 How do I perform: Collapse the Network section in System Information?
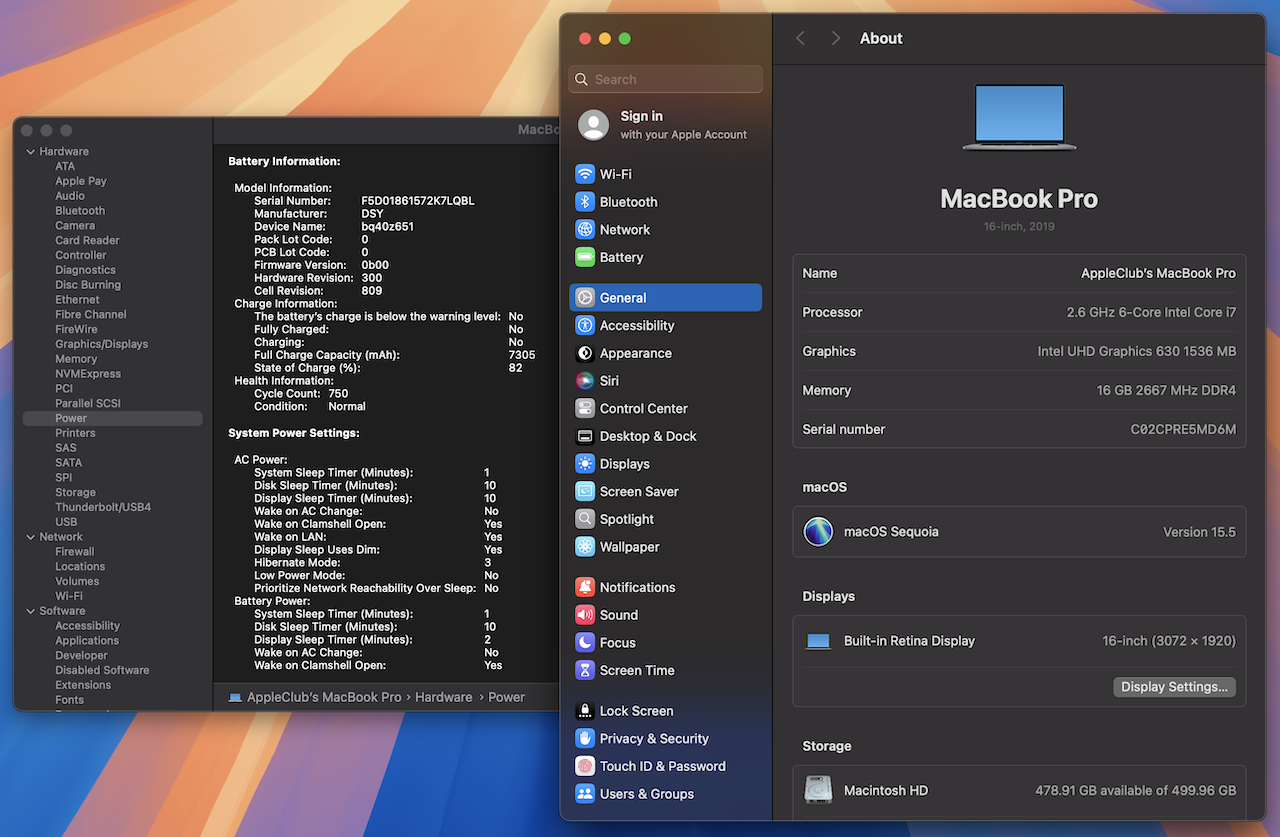31,537
